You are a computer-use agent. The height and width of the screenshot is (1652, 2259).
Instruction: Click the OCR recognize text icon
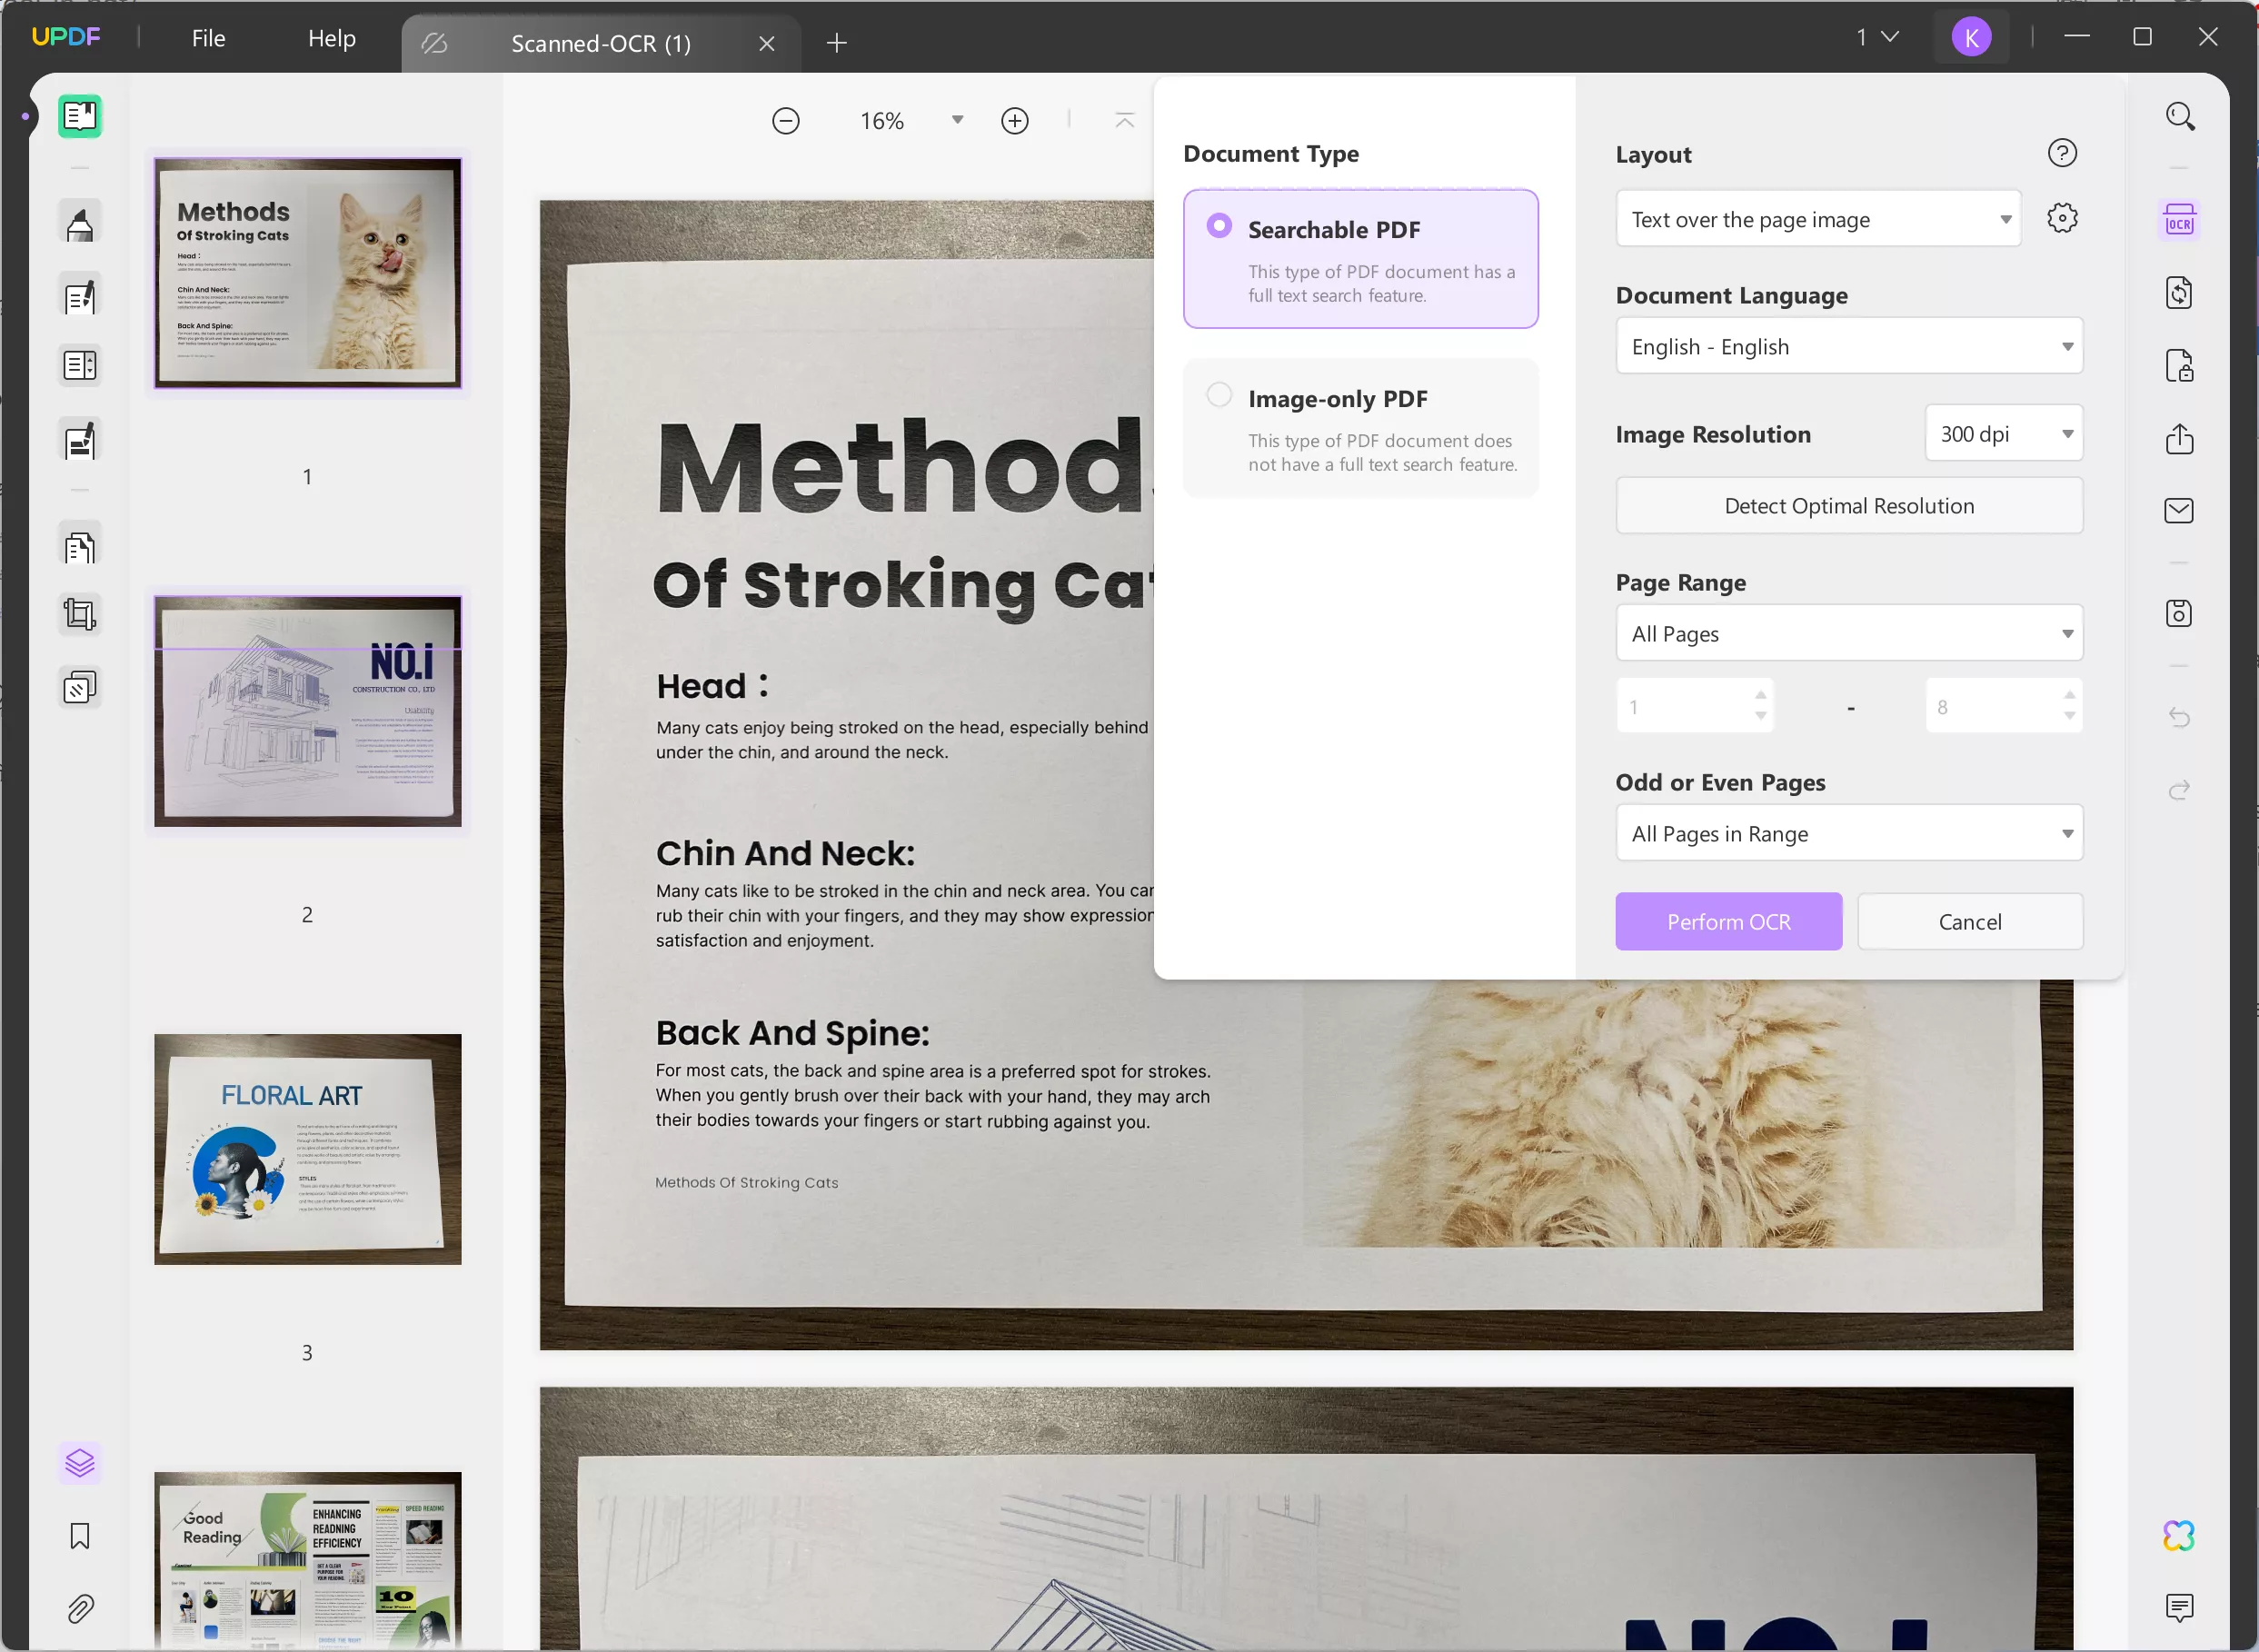pyautogui.click(x=2179, y=220)
